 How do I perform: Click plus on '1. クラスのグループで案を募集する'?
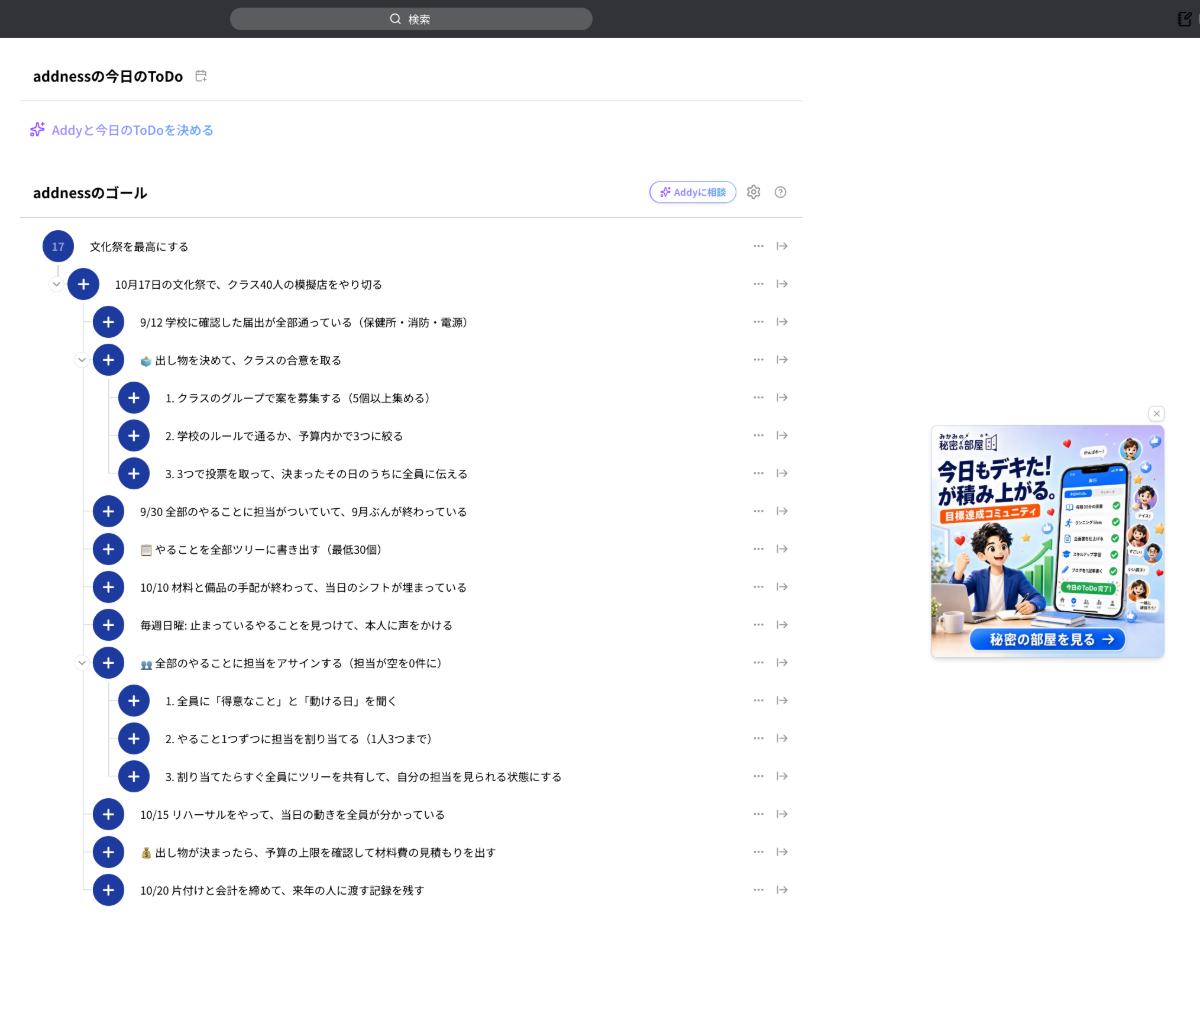133,398
